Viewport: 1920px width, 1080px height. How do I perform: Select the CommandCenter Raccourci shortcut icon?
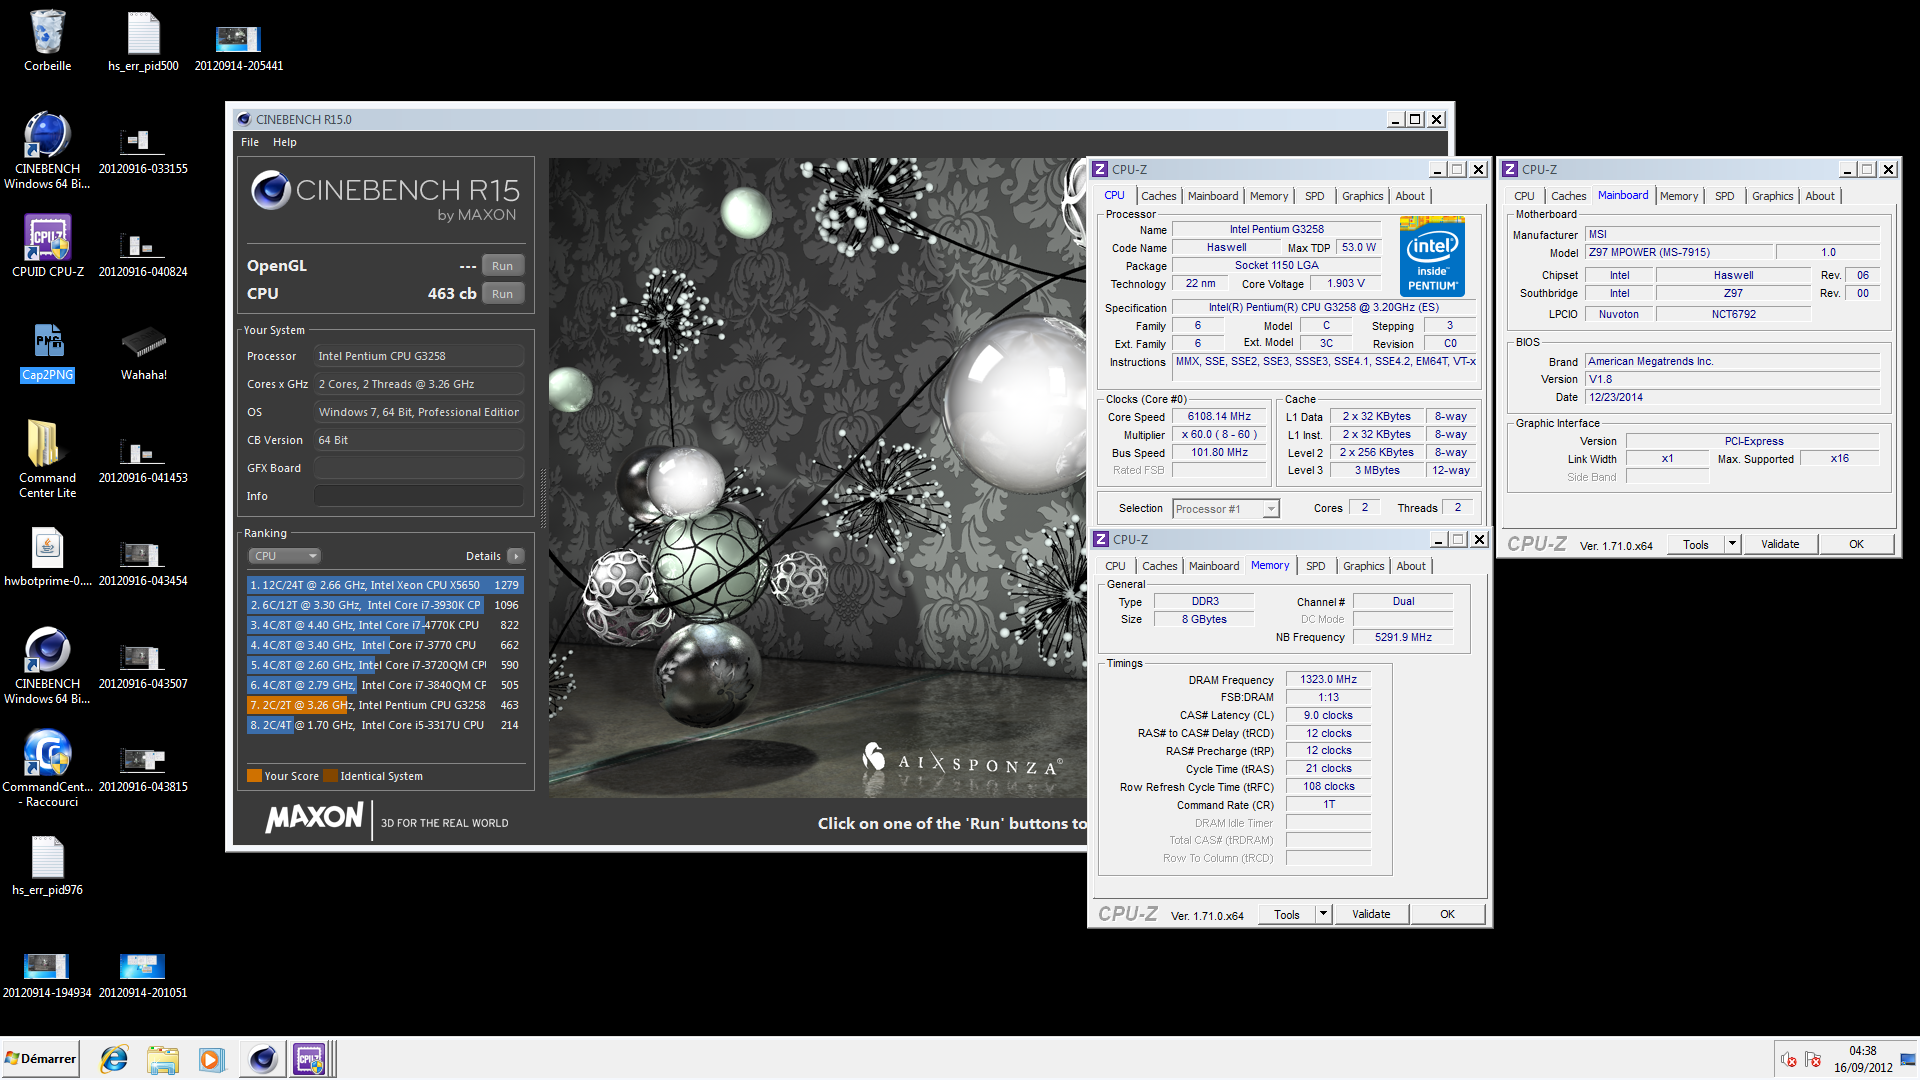47,753
